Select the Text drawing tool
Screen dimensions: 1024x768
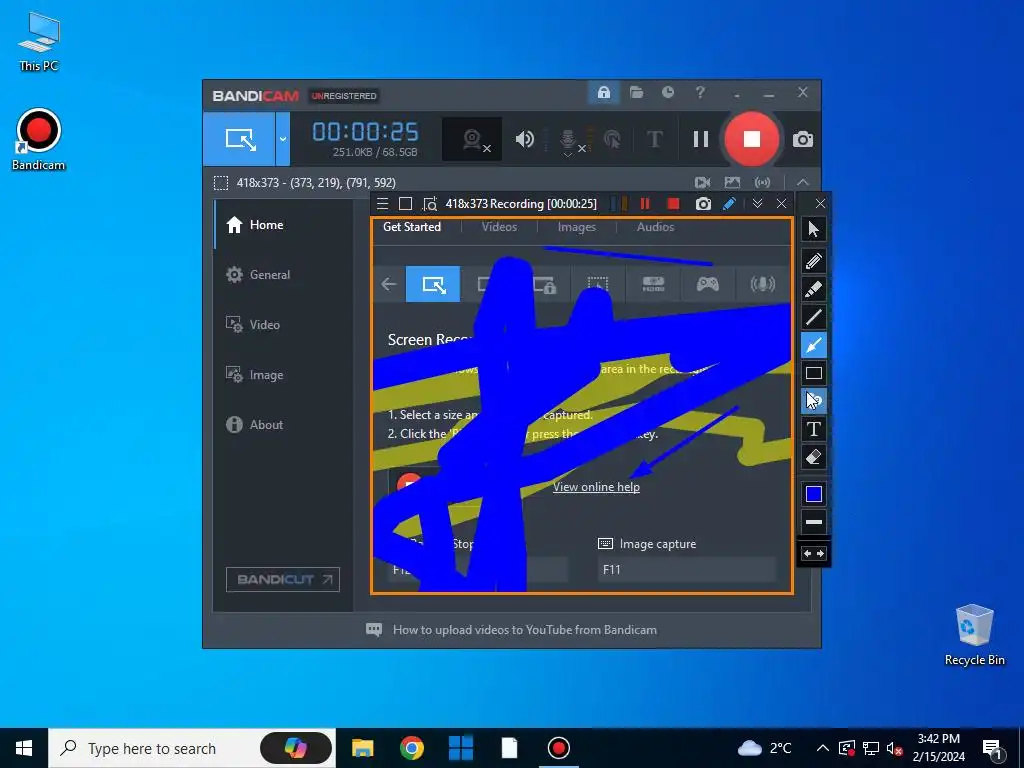pyautogui.click(x=813, y=429)
